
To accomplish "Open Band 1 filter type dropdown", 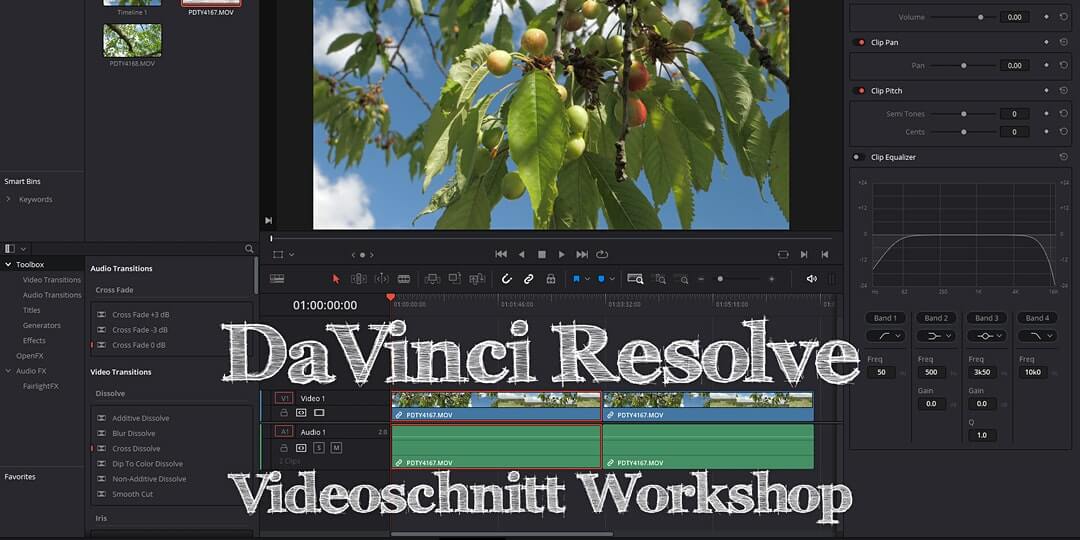I will (886, 336).
